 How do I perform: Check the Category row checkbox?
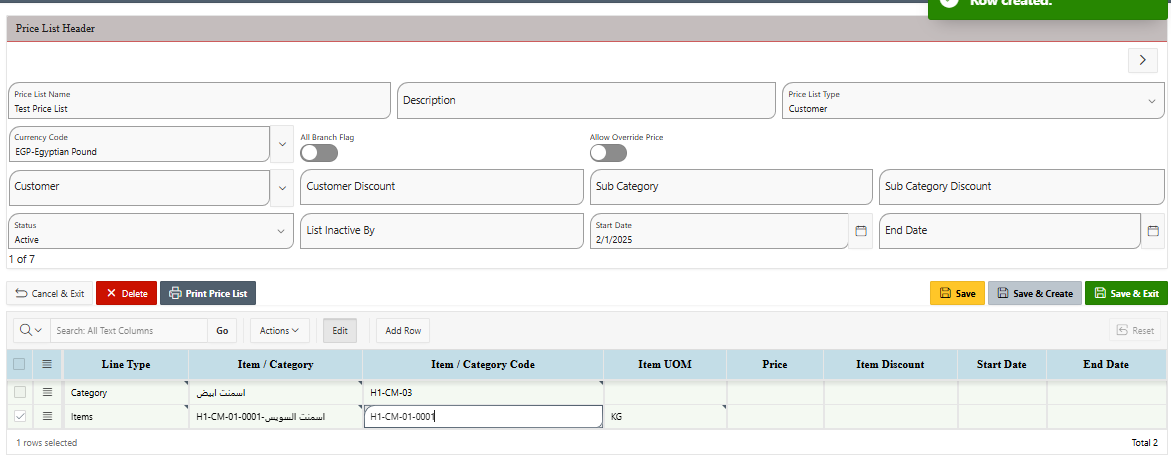[19, 392]
